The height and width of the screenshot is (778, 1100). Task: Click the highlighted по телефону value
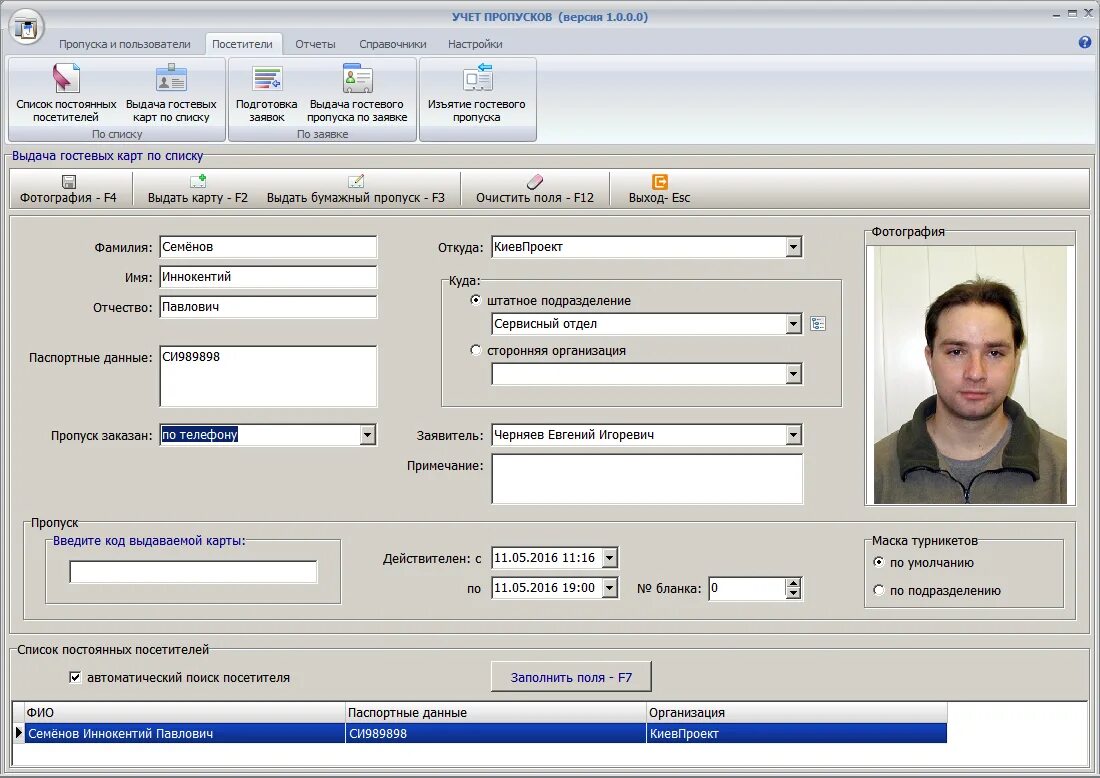coord(200,435)
